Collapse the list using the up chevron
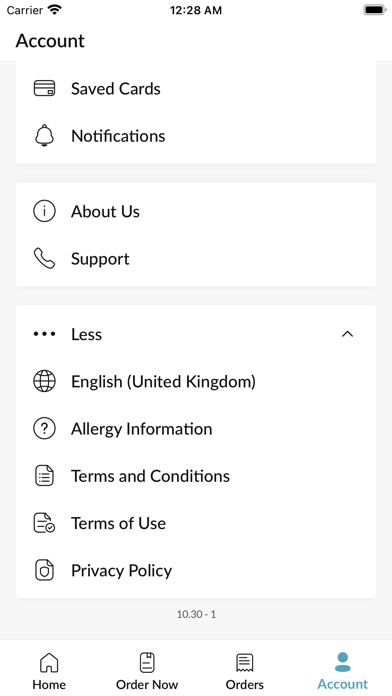The image size is (392, 696). point(347,334)
